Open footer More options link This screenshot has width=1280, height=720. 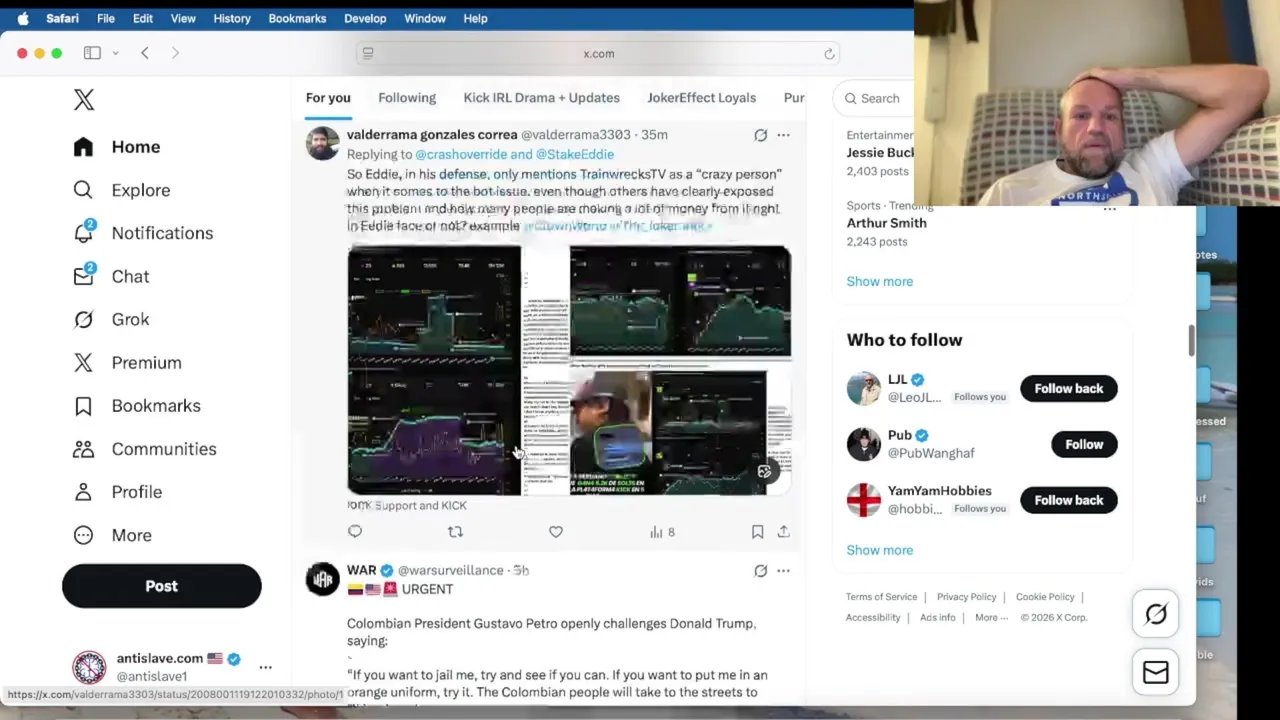(991, 617)
